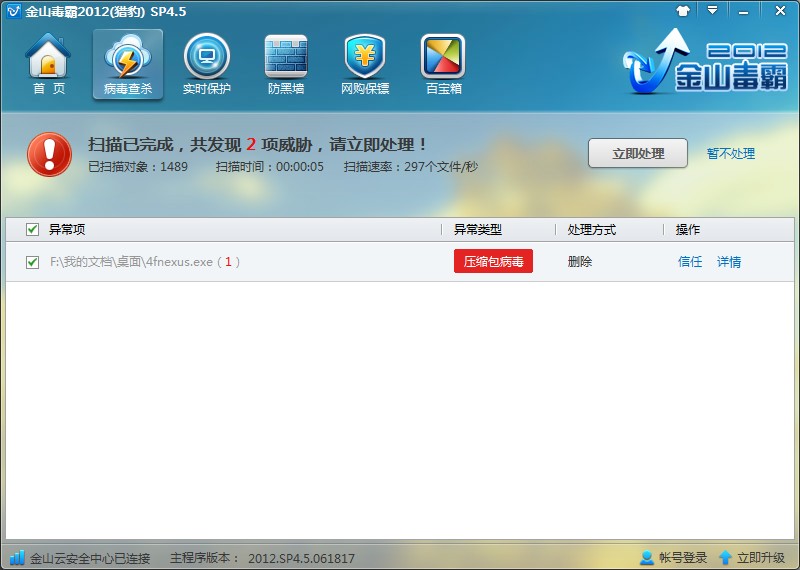Click the 删除 handling method cell
The height and width of the screenshot is (570, 800).
tap(580, 262)
